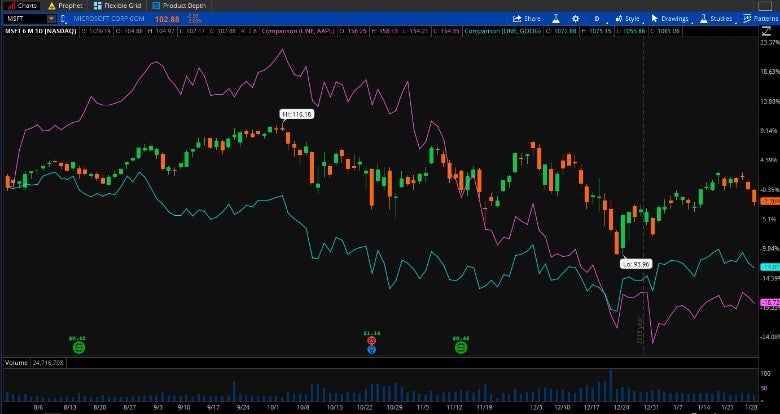The image size is (780, 414).
Task: Click the window restore icon at top right
Action: (765, 5)
